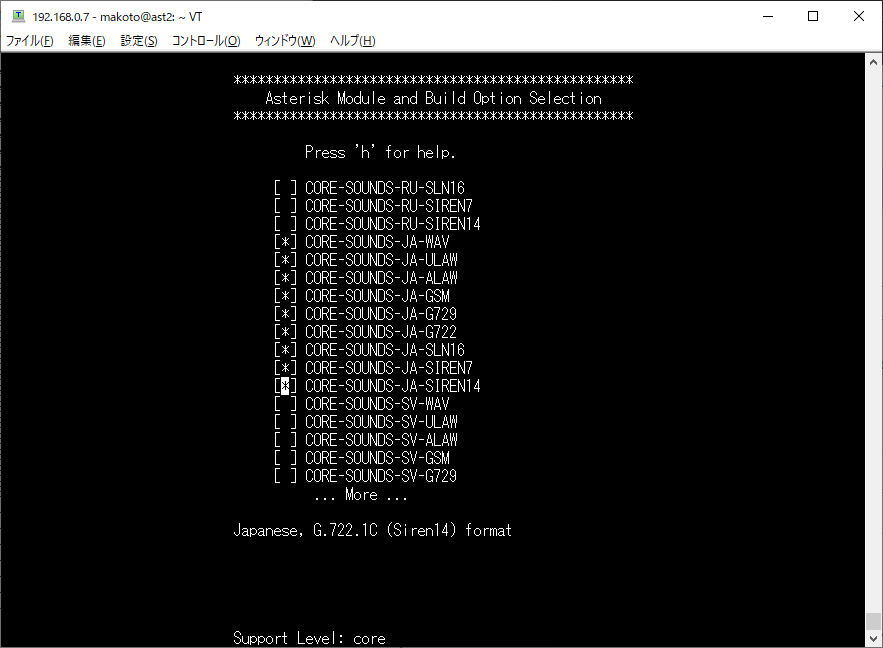
Task: Open the ファイル(F) menu
Action: tap(29, 41)
